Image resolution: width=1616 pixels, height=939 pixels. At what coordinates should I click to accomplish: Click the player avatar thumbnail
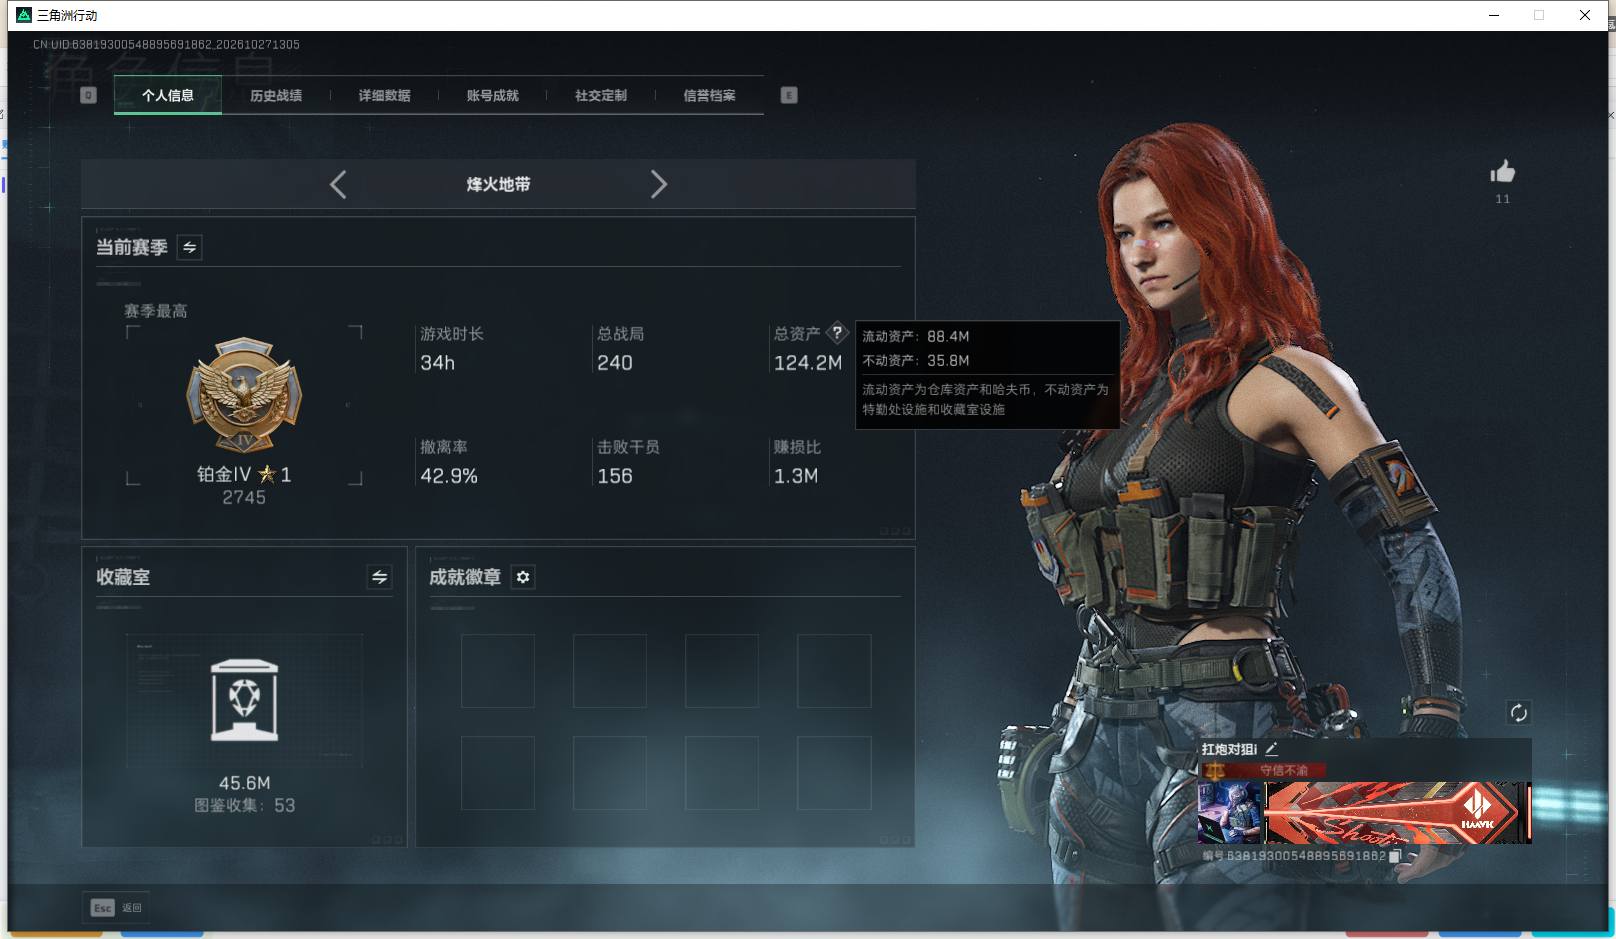[x=1230, y=812]
